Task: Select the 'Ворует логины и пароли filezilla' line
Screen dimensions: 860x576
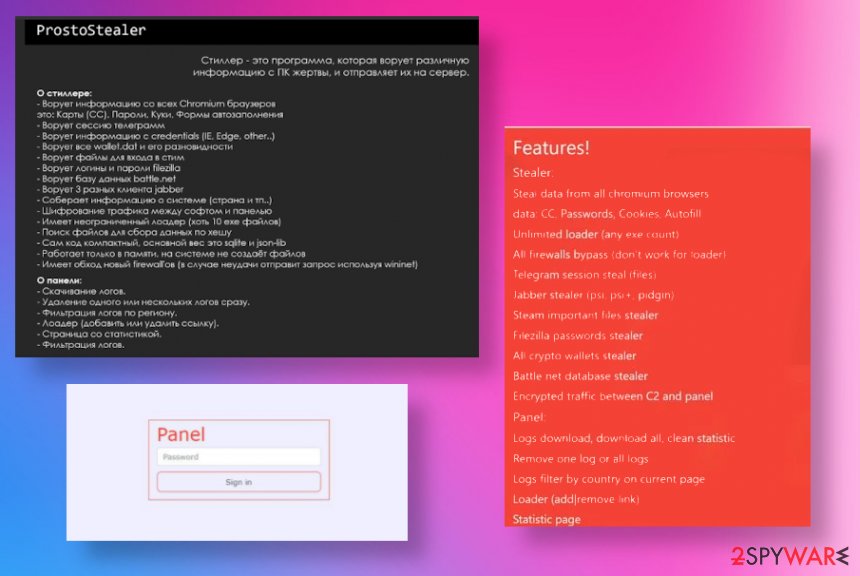Action: point(109,168)
